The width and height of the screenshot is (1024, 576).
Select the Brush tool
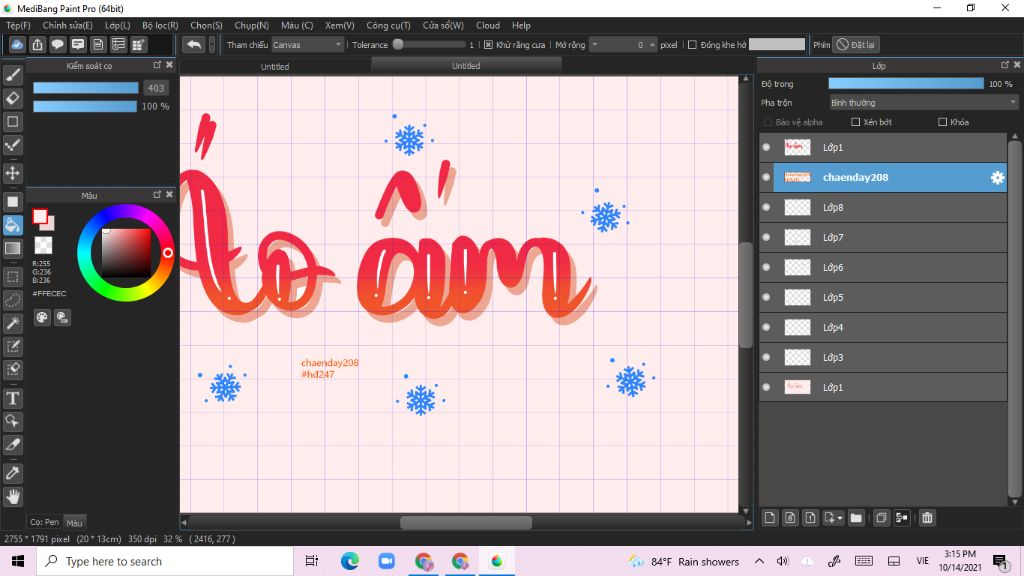[12, 75]
